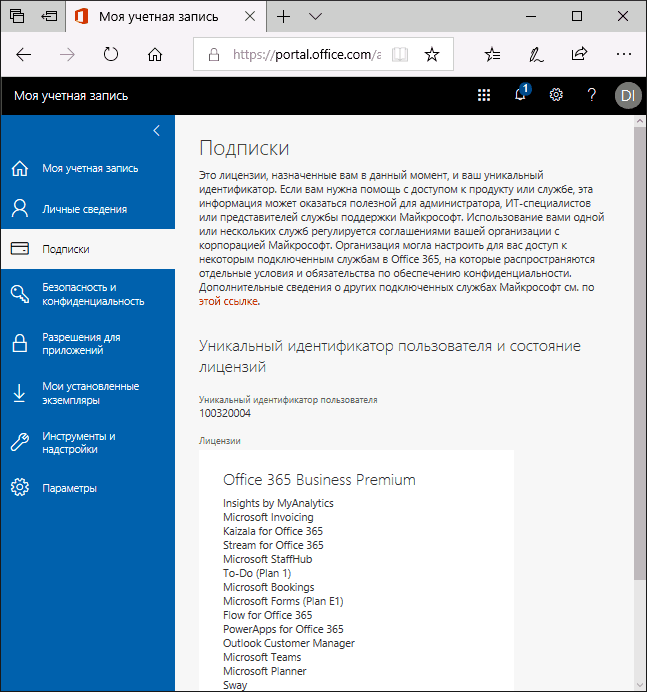Go to Моя учетная запись in sidebar
Image resolution: width=647 pixels, height=692 pixels.
(88, 168)
